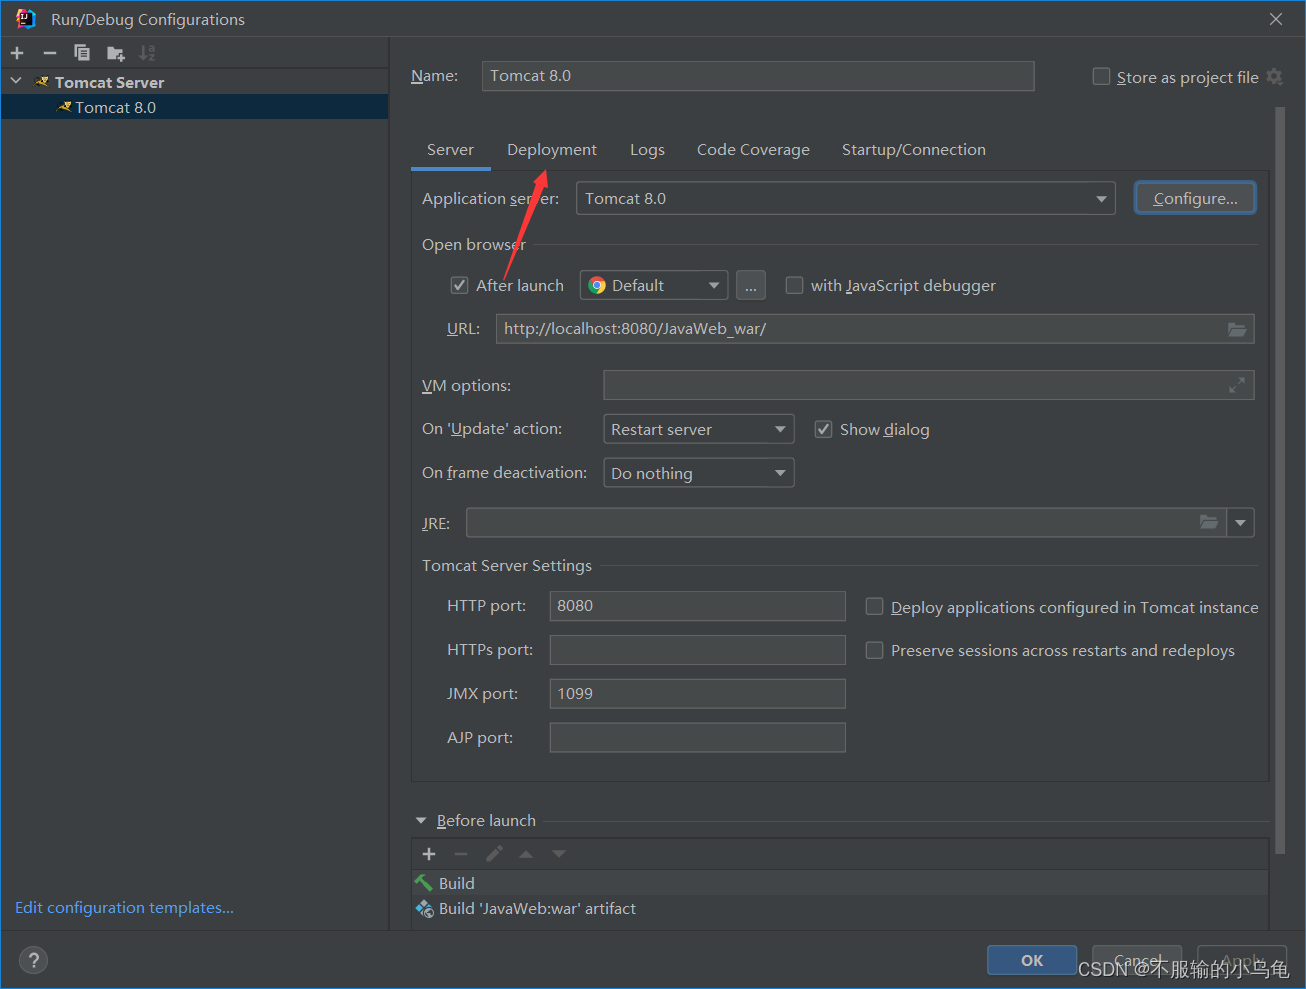Collapse Before launch section
This screenshot has height=989, width=1306.
pyautogui.click(x=421, y=821)
